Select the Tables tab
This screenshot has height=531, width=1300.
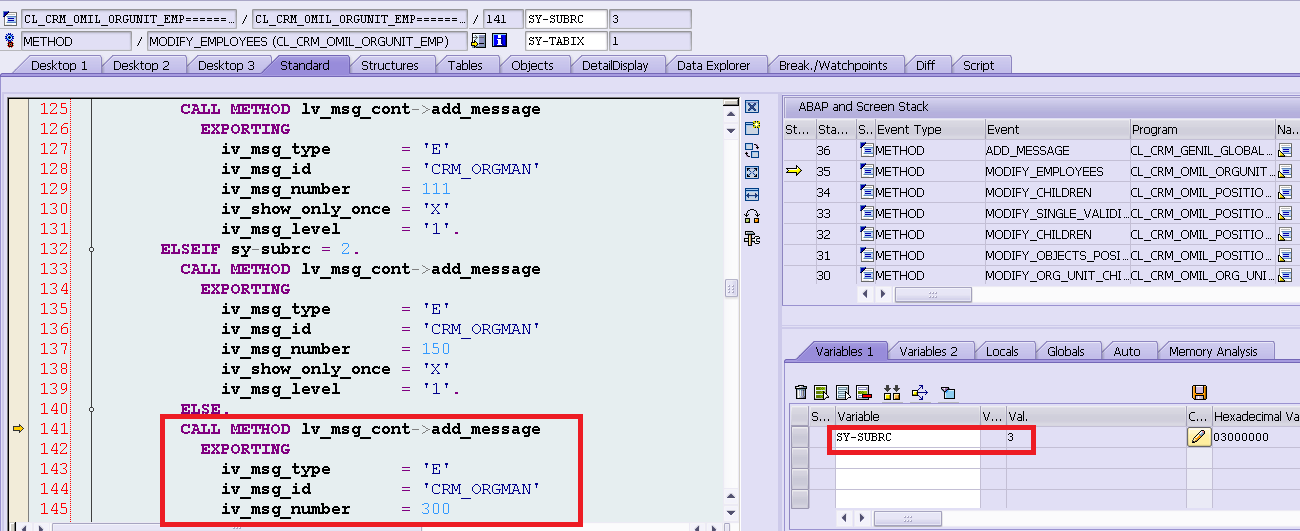coord(465,65)
